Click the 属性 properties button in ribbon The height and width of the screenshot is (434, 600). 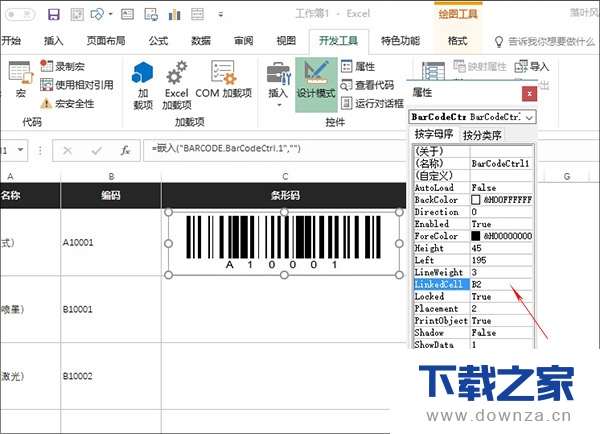point(358,67)
